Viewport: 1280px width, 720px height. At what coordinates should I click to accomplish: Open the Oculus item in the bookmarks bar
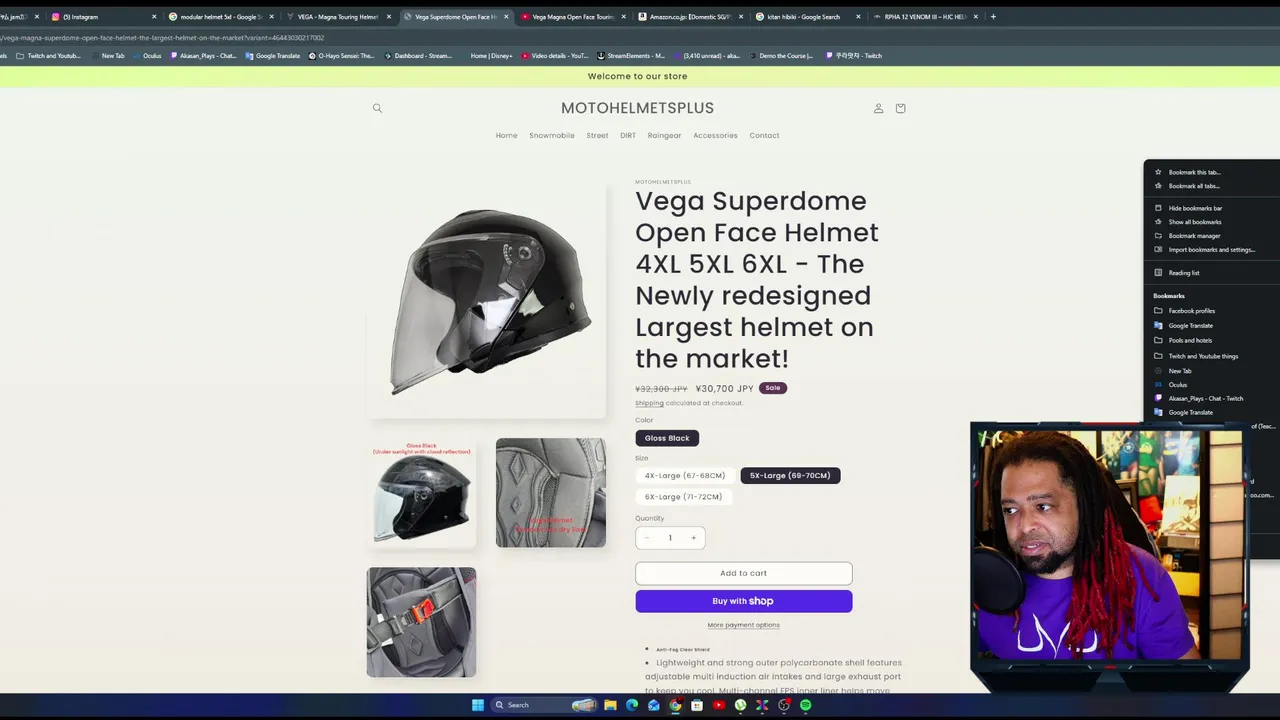coord(147,56)
